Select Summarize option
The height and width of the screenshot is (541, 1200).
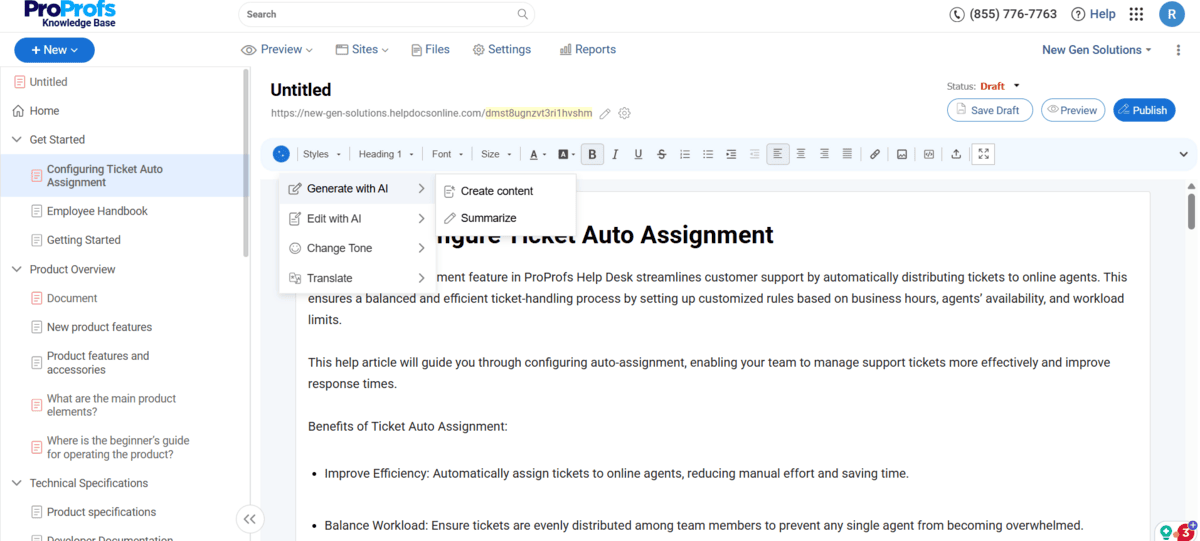(480, 218)
